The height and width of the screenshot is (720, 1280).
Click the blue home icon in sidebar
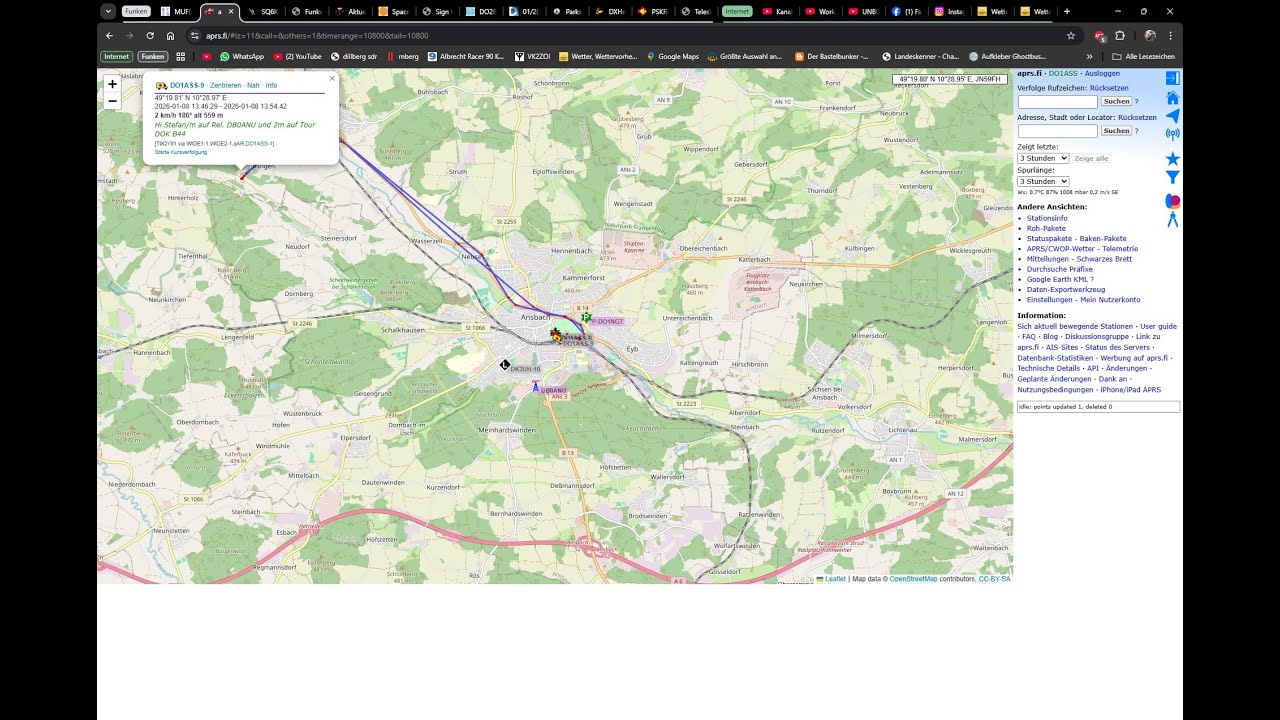pyautogui.click(x=1173, y=97)
